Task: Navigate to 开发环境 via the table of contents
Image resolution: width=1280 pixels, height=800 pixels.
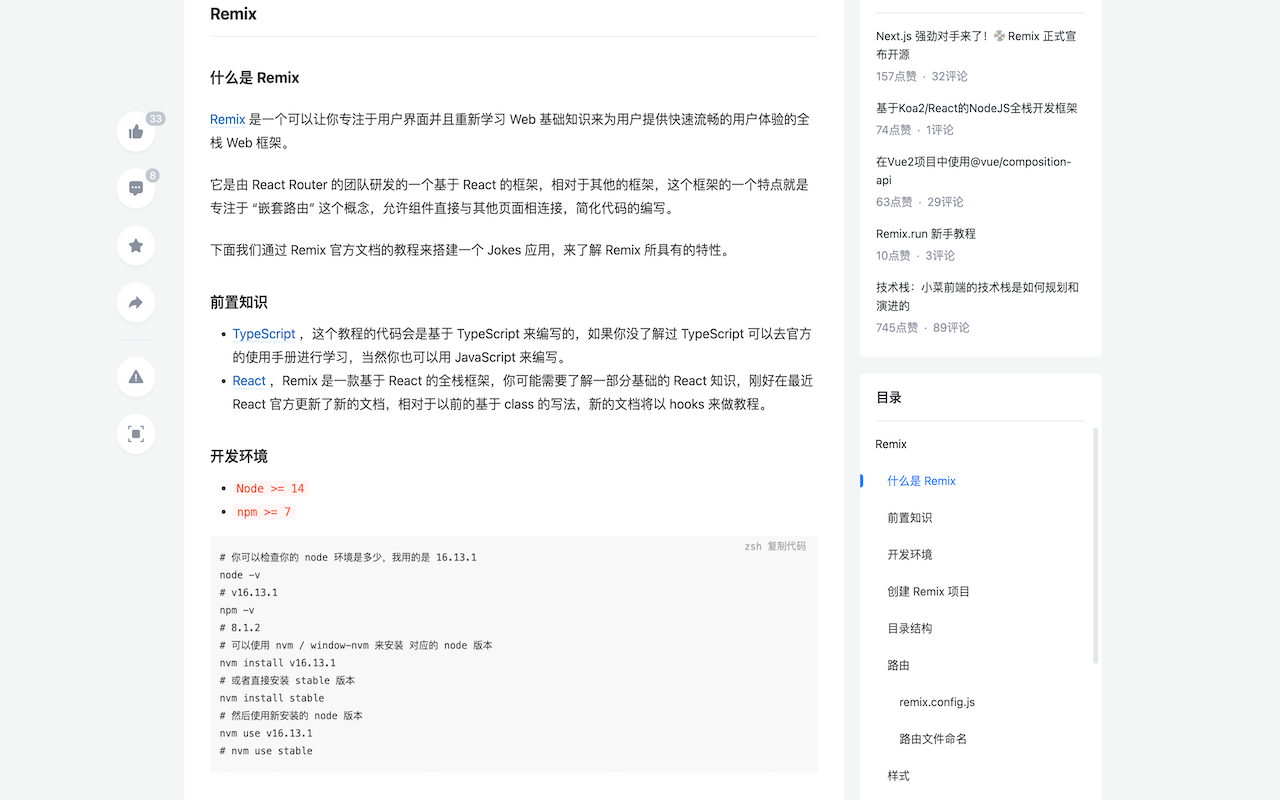Action: 912,554
